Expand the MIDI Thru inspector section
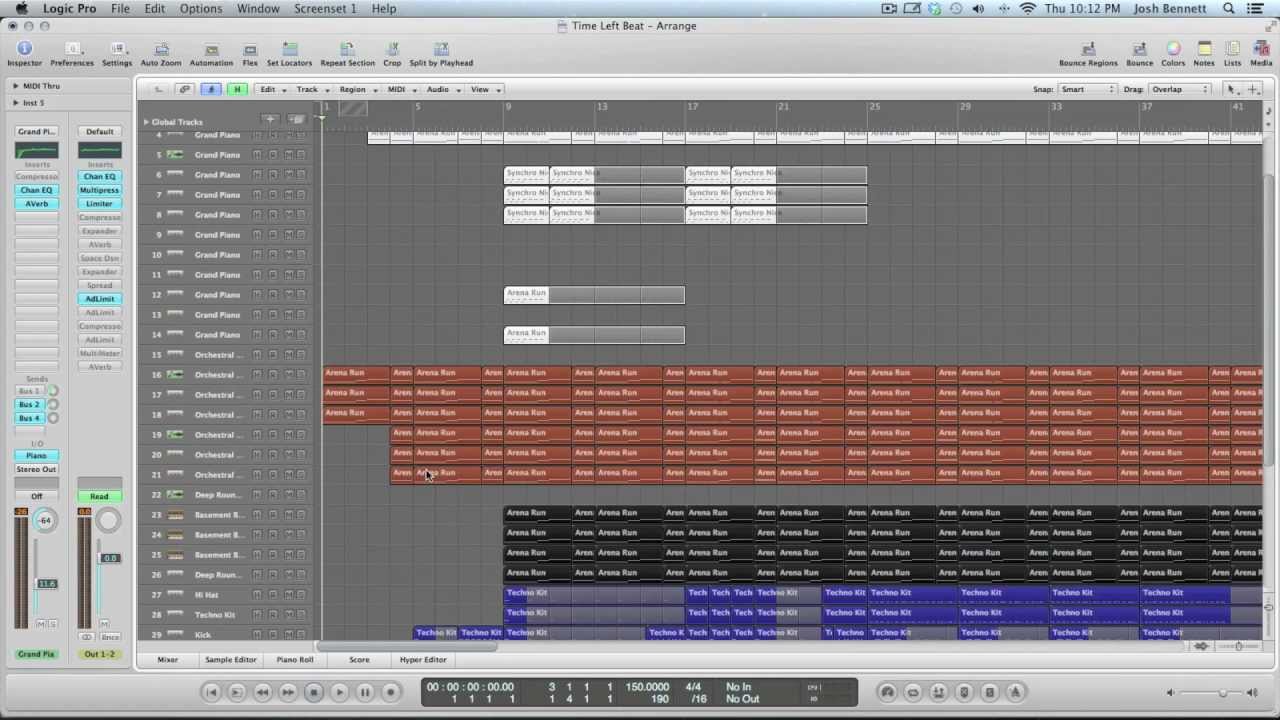1280x720 pixels. tap(16, 86)
